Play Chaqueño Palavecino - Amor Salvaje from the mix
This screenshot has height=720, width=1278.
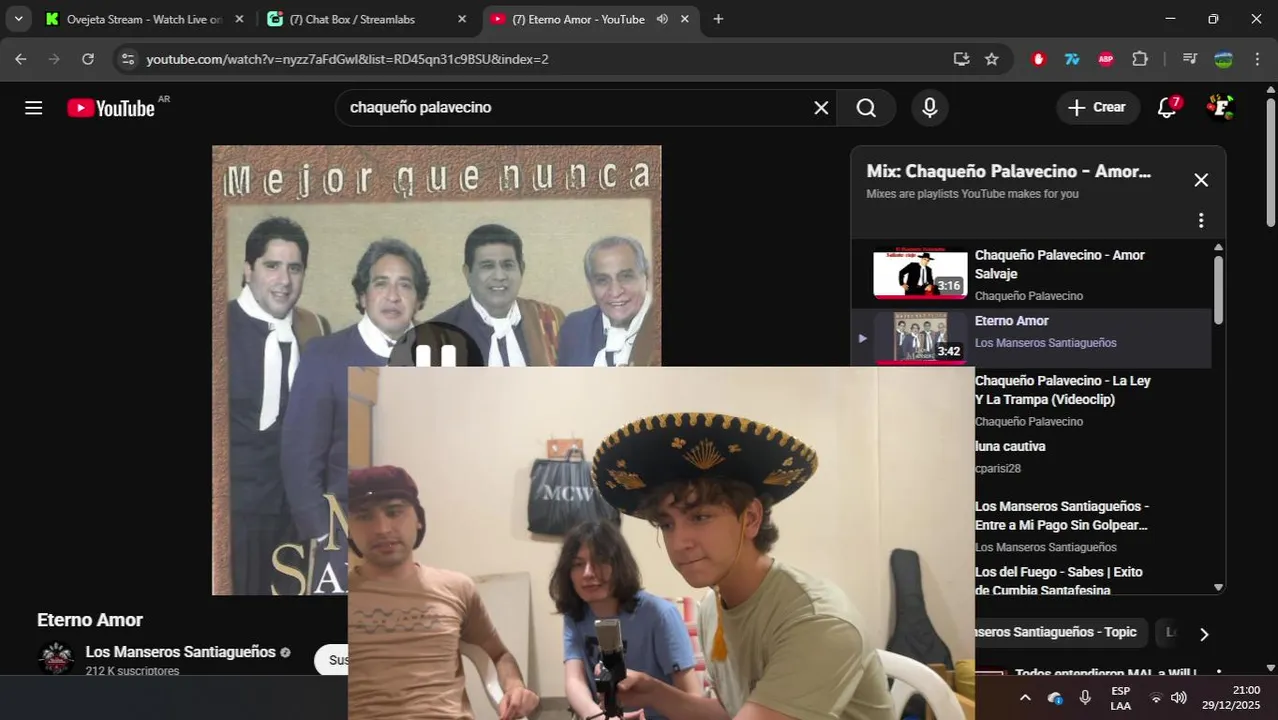coord(1031,274)
